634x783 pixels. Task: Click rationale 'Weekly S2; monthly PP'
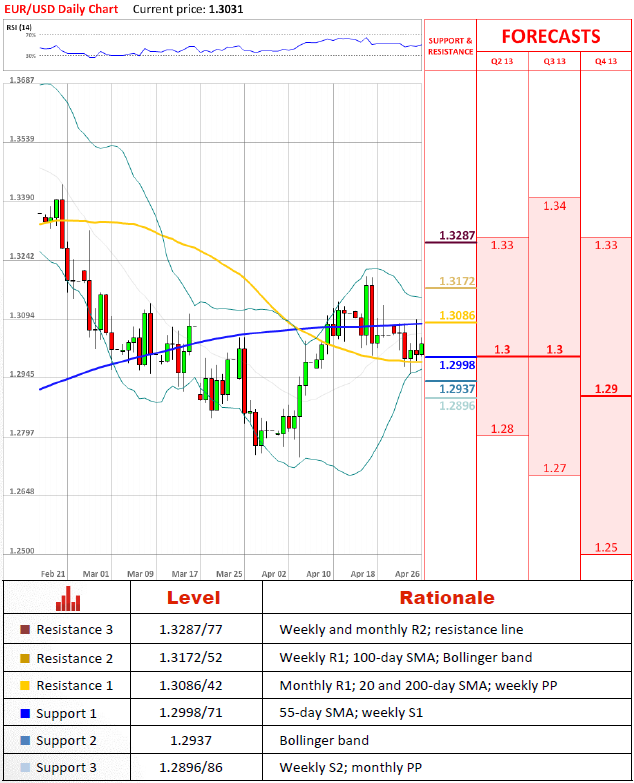coord(350,767)
